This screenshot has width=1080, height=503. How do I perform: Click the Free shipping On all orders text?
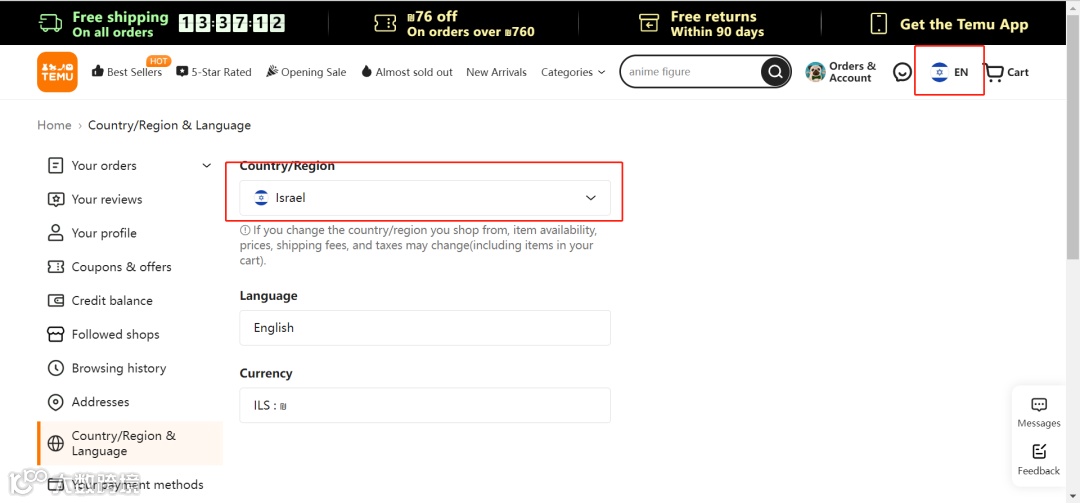point(120,24)
